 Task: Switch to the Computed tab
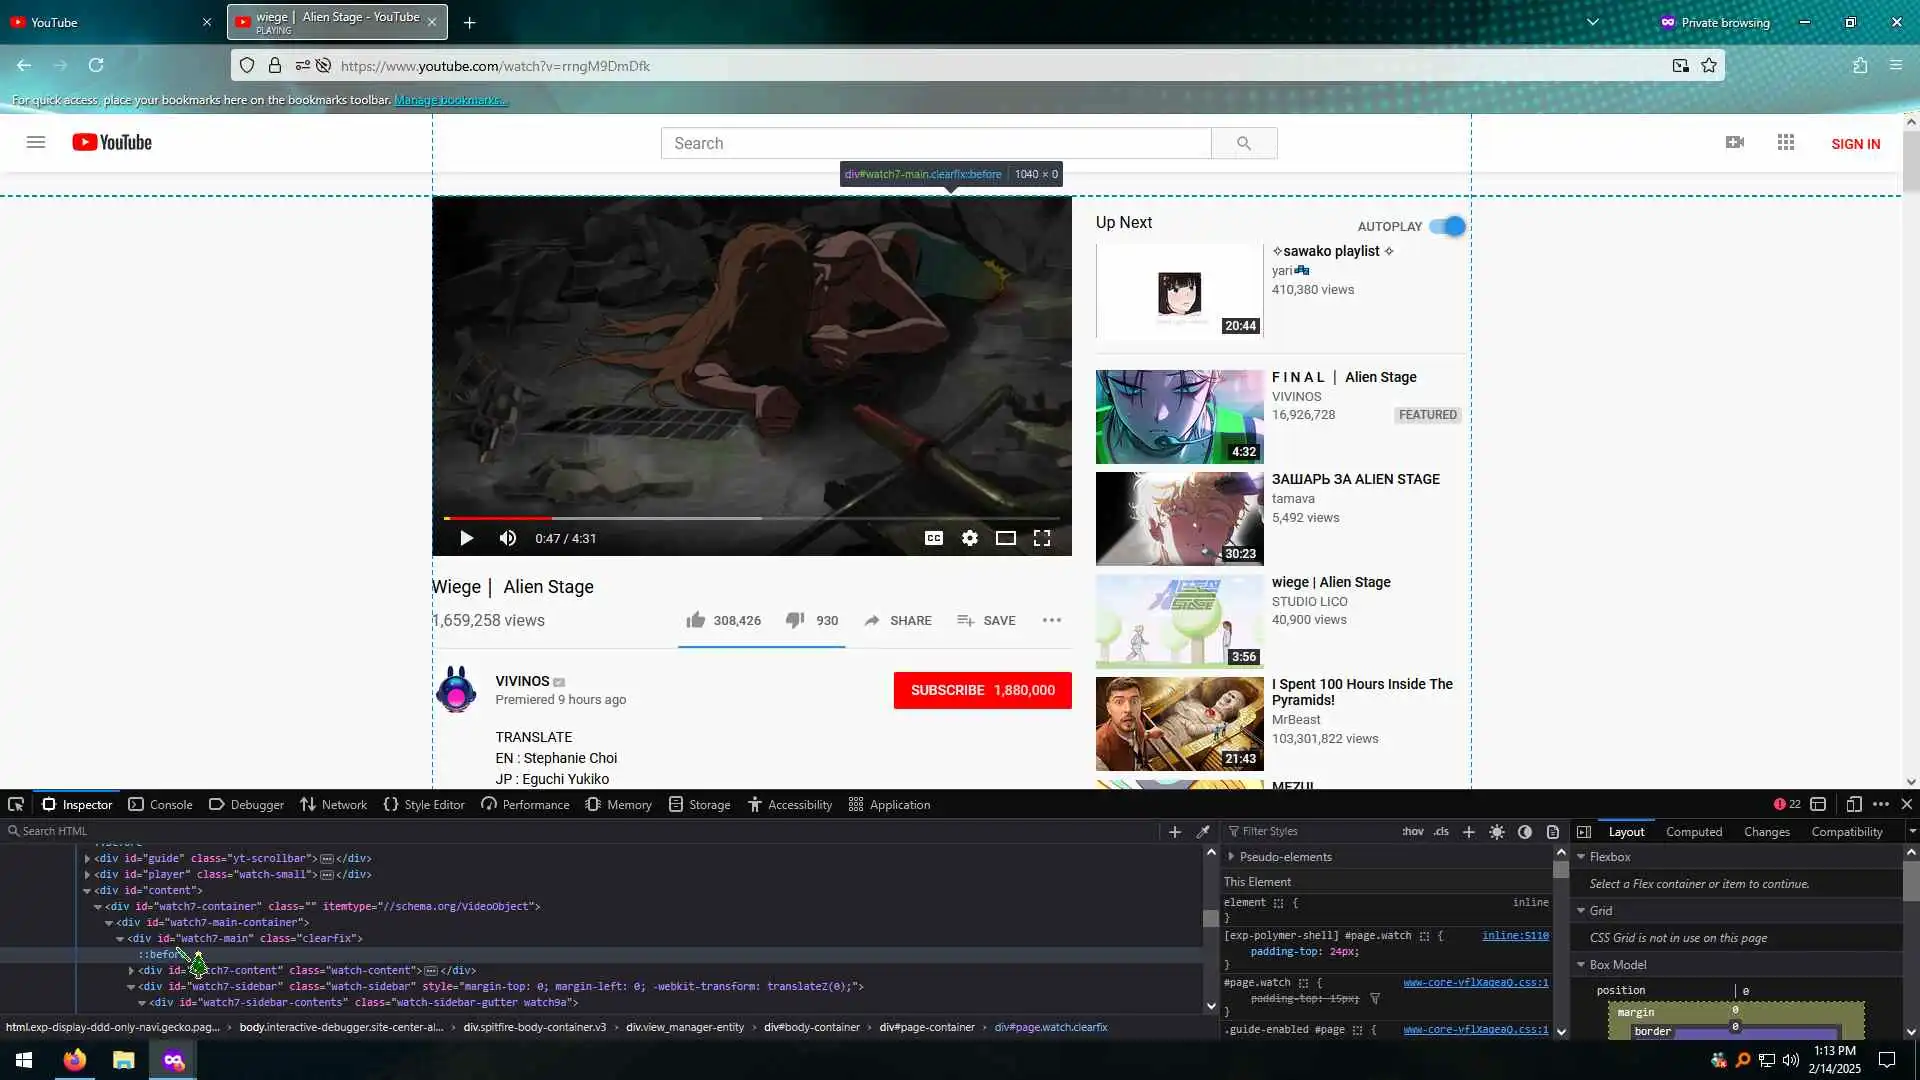(x=1693, y=831)
